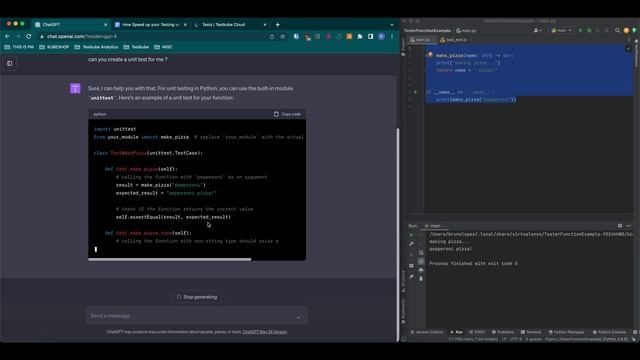Open a new browser tab

tap(278, 24)
